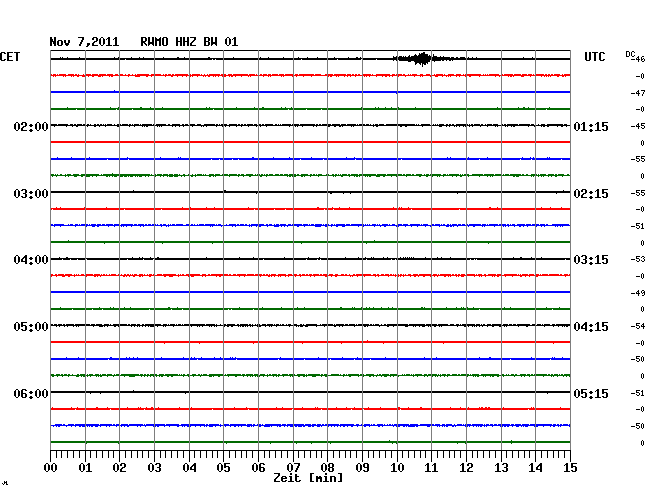Click the "08" minute axis label
The height and width of the screenshot is (494, 650).
click(x=327, y=467)
